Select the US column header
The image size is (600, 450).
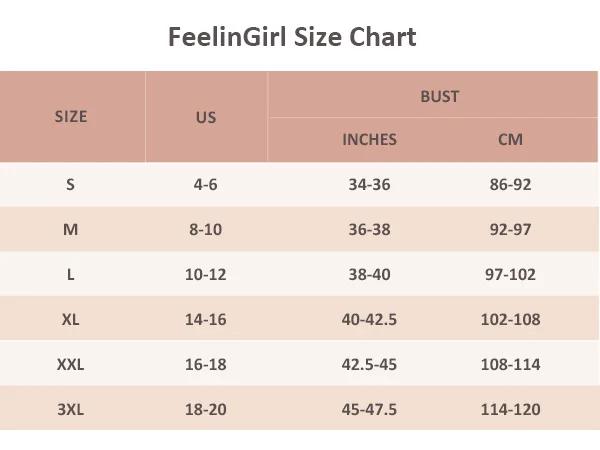coord(205,117)
